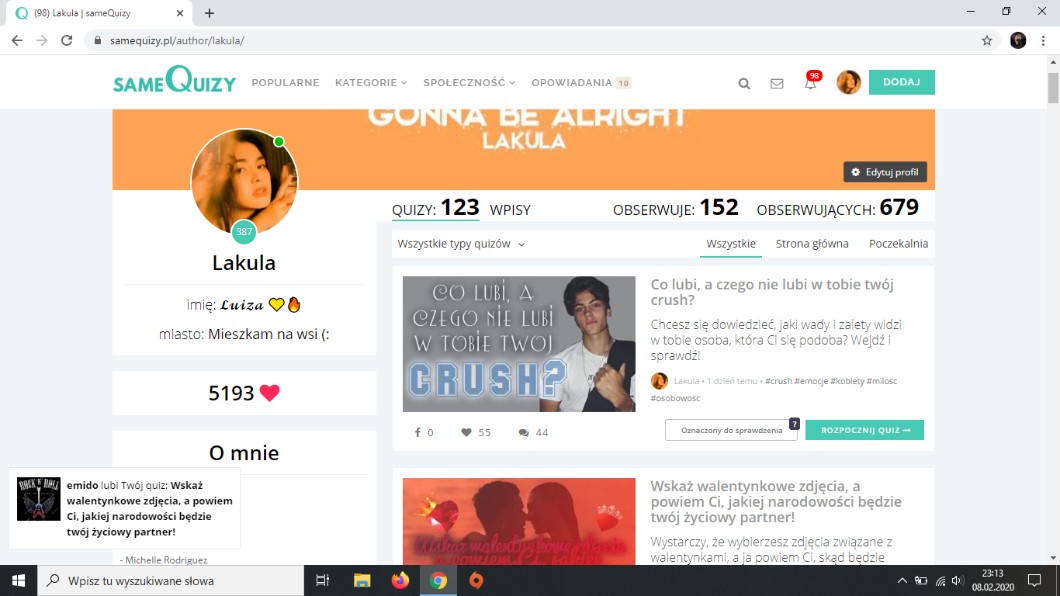The height and width of the screenshot is (596, 1060).
Task: Click the comments bubble icon showing 44
Action: tap(523, 432)
